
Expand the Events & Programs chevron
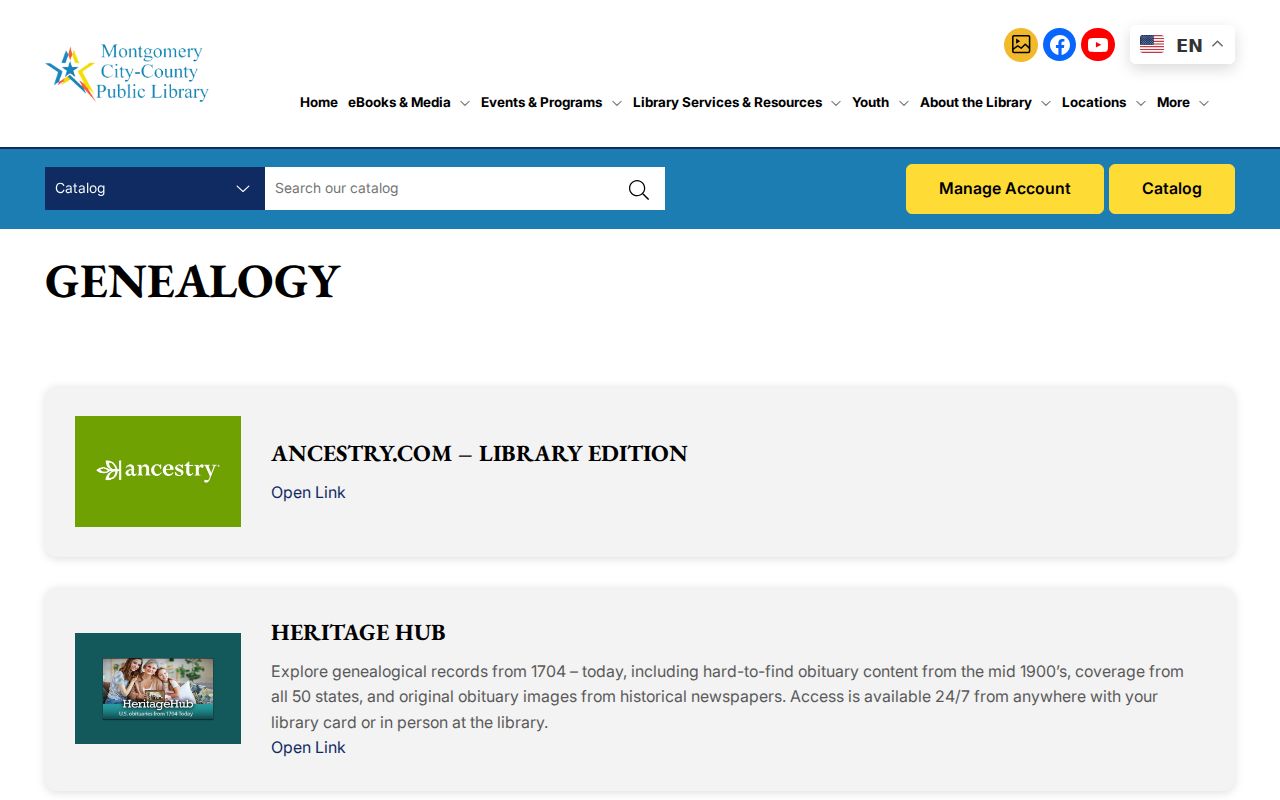[x=616, y=103]
